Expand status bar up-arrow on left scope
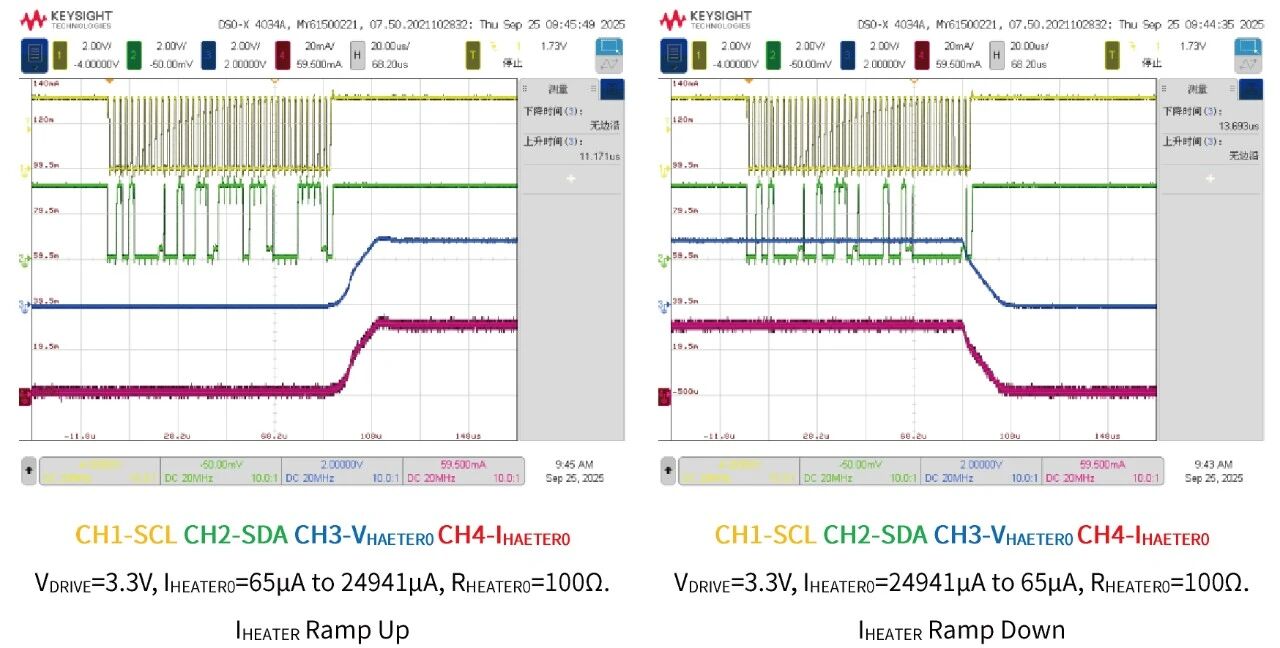1280x648 pixels. [x=28, y=467]
